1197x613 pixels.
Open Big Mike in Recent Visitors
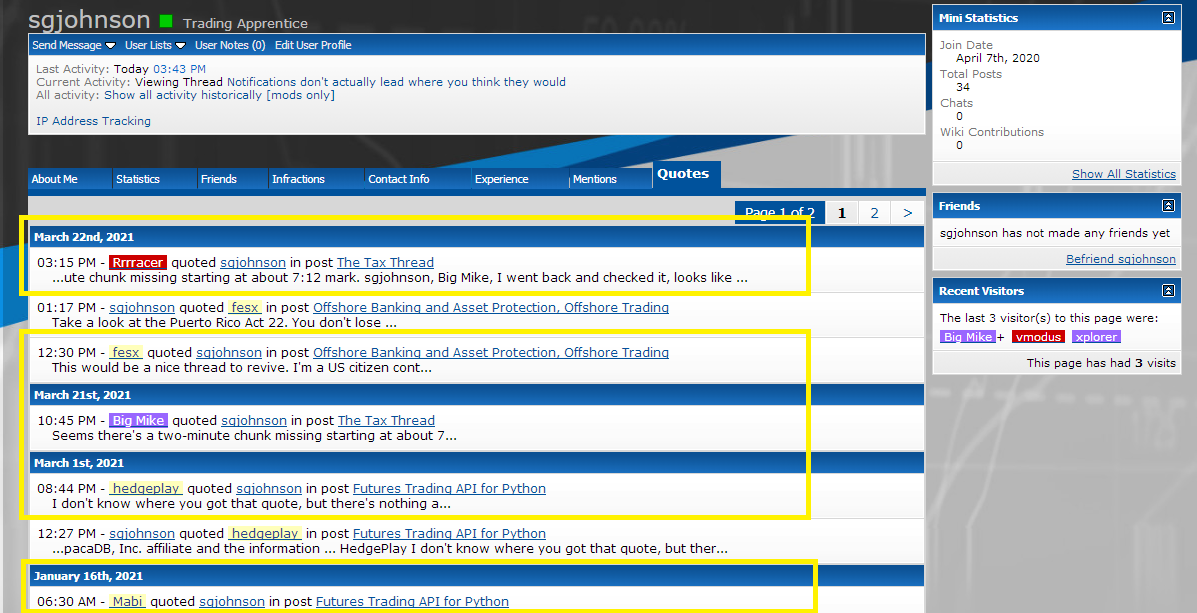point(968,337)
